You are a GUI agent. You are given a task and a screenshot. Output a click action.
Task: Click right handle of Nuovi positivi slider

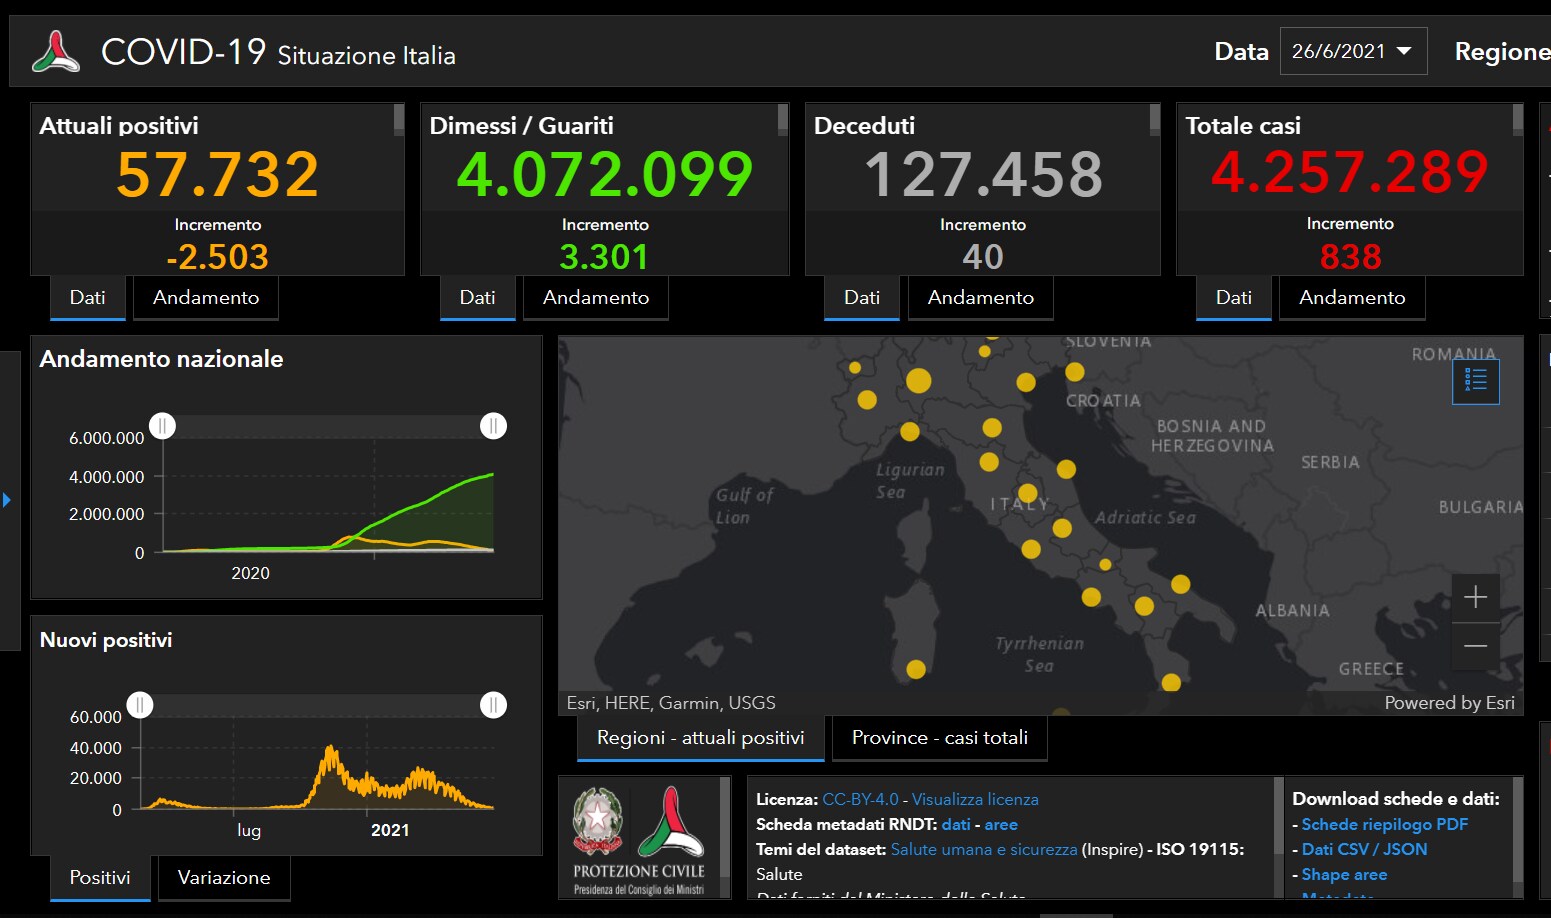click(x=493, y=705)
